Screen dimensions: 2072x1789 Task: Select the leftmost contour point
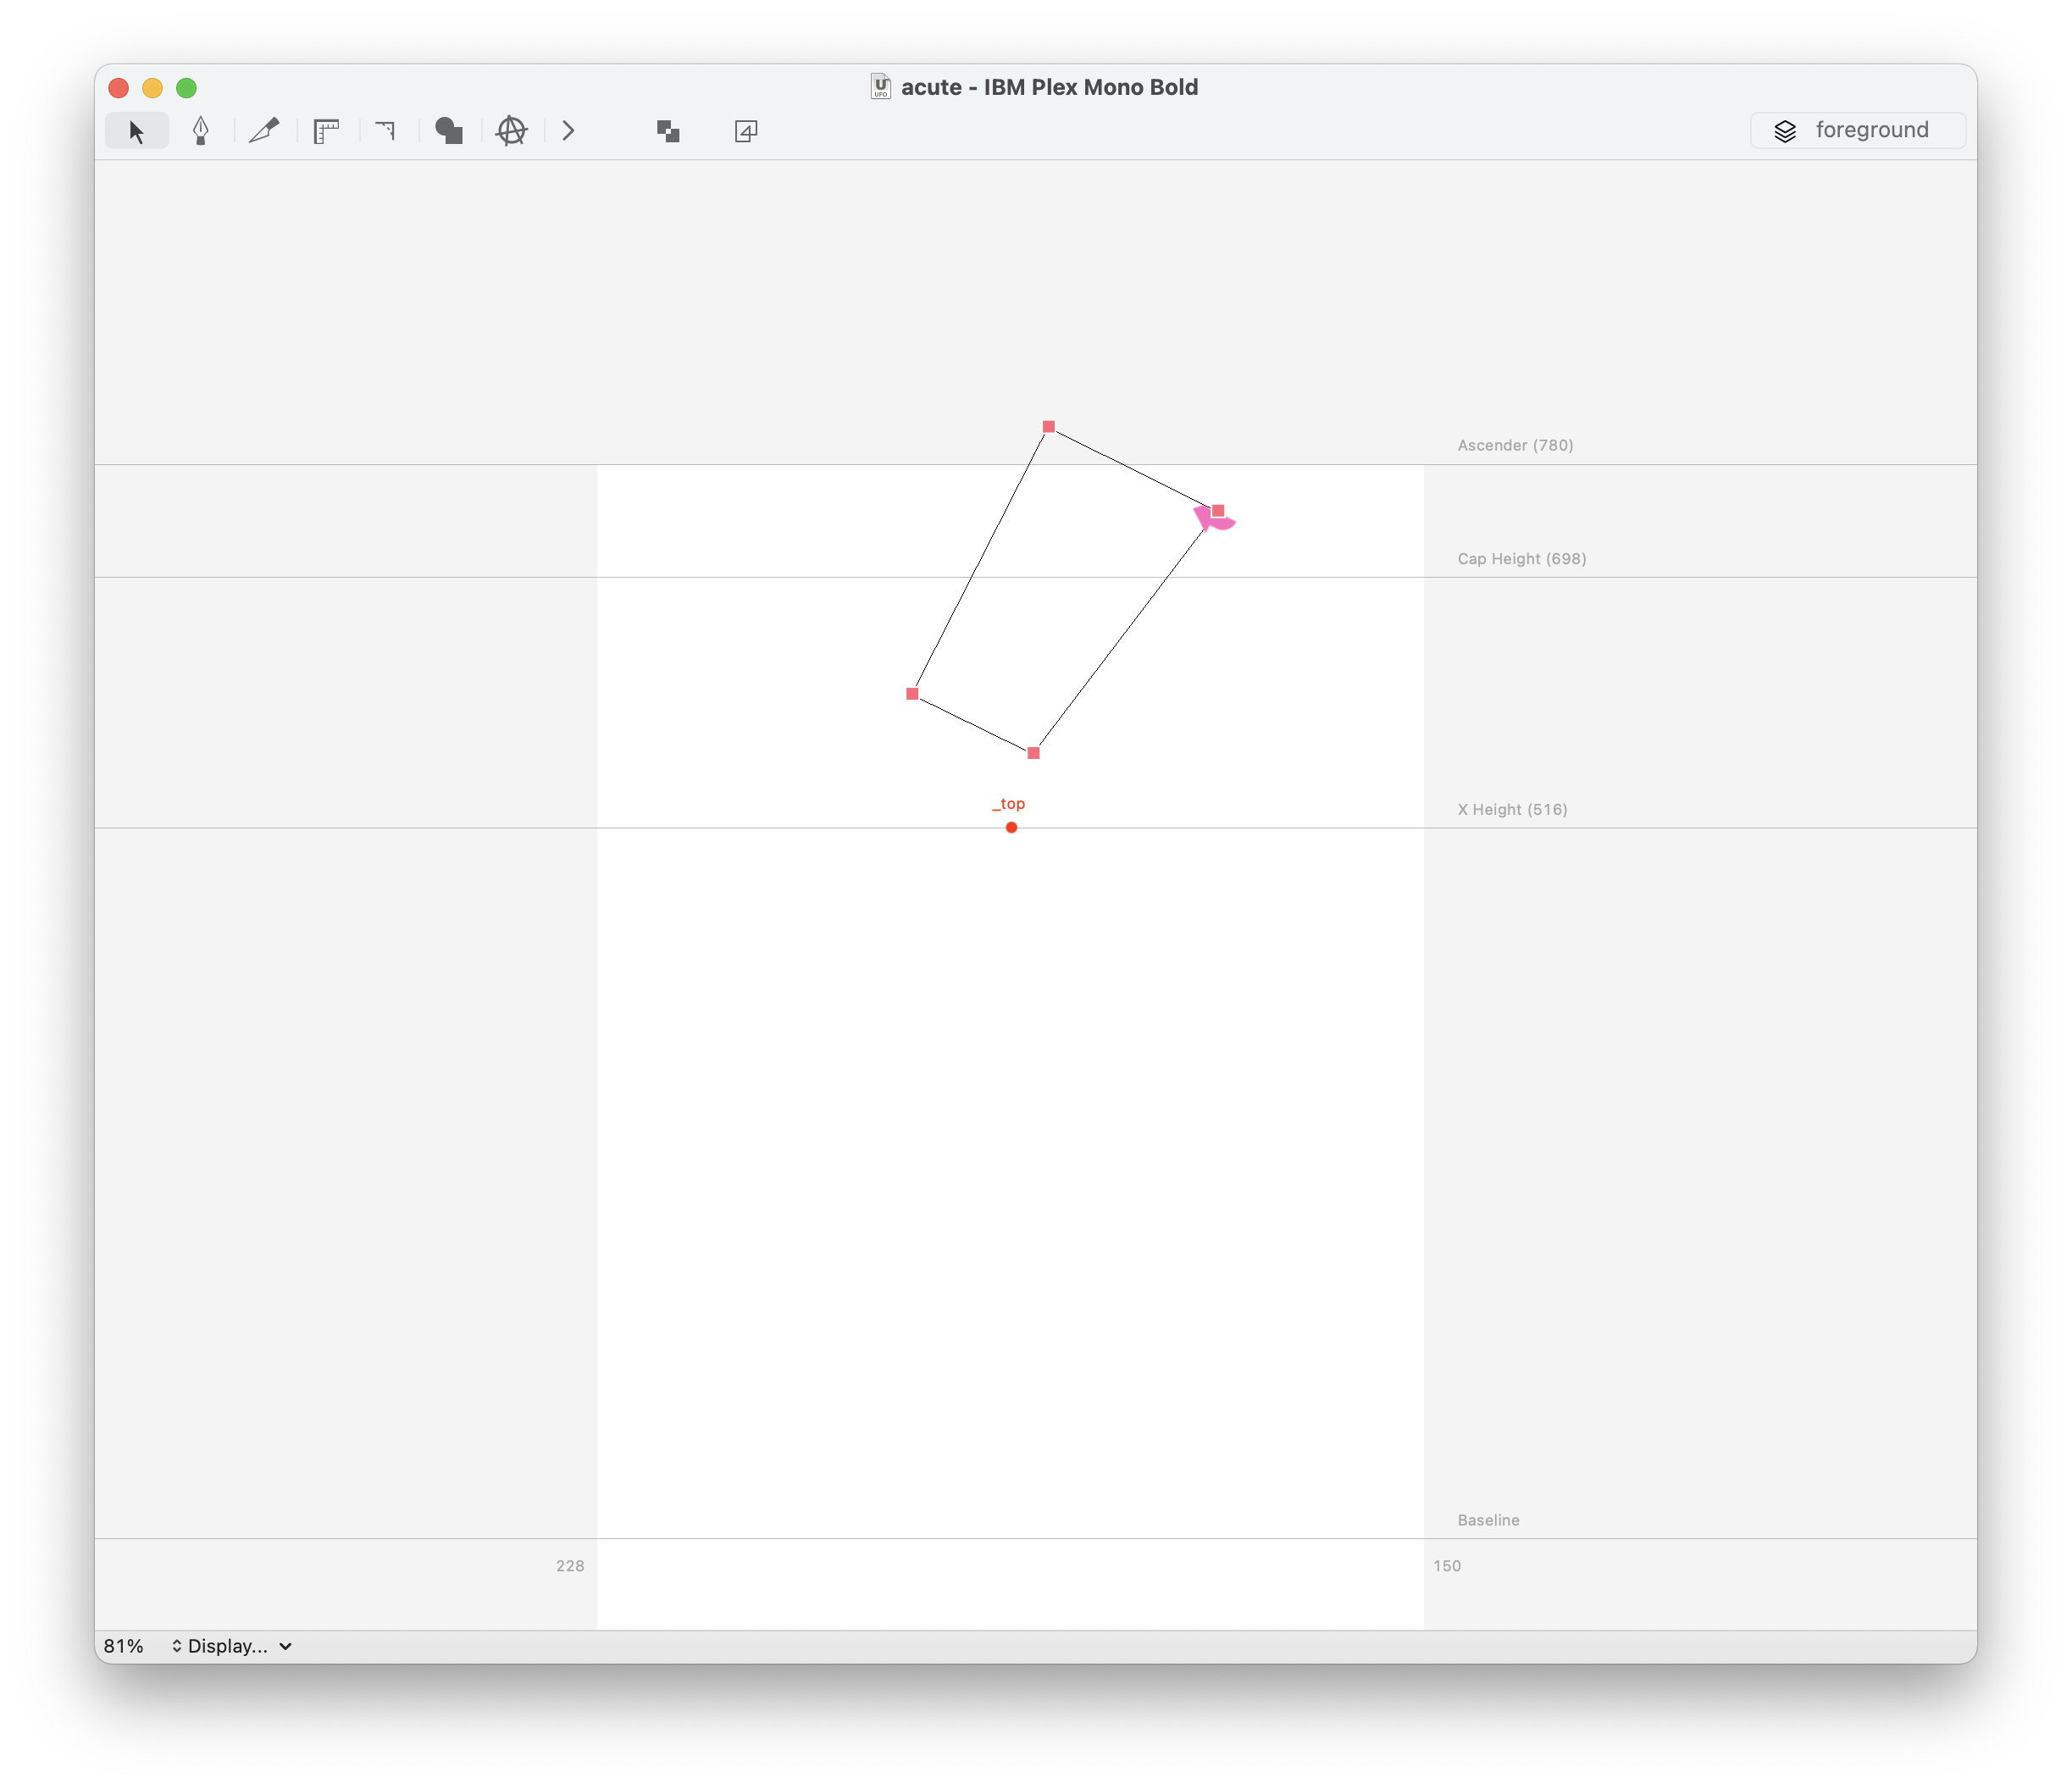[x=912, y=693]
